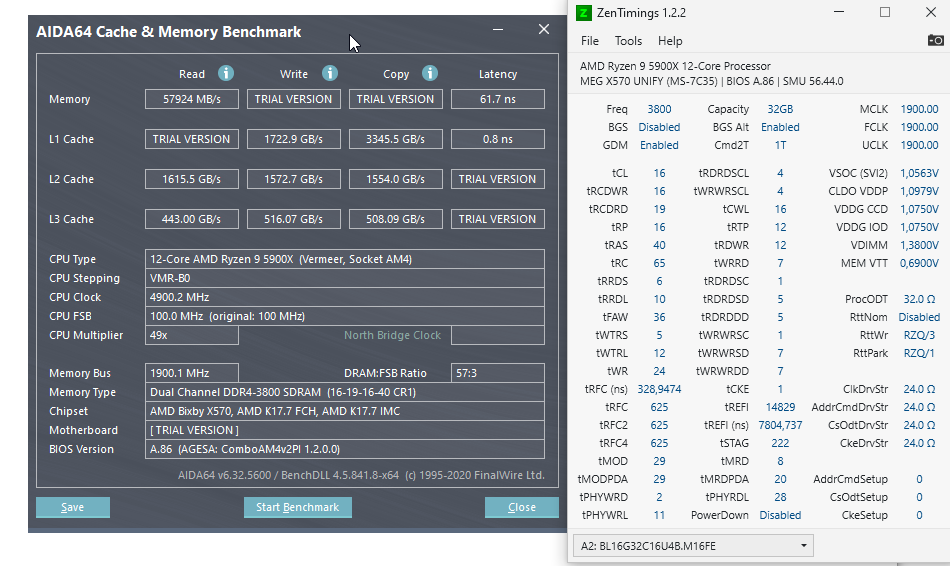Click the FCLK value 1900.00
The width and height of the screenshot is (950, 566).
point(919,127)
